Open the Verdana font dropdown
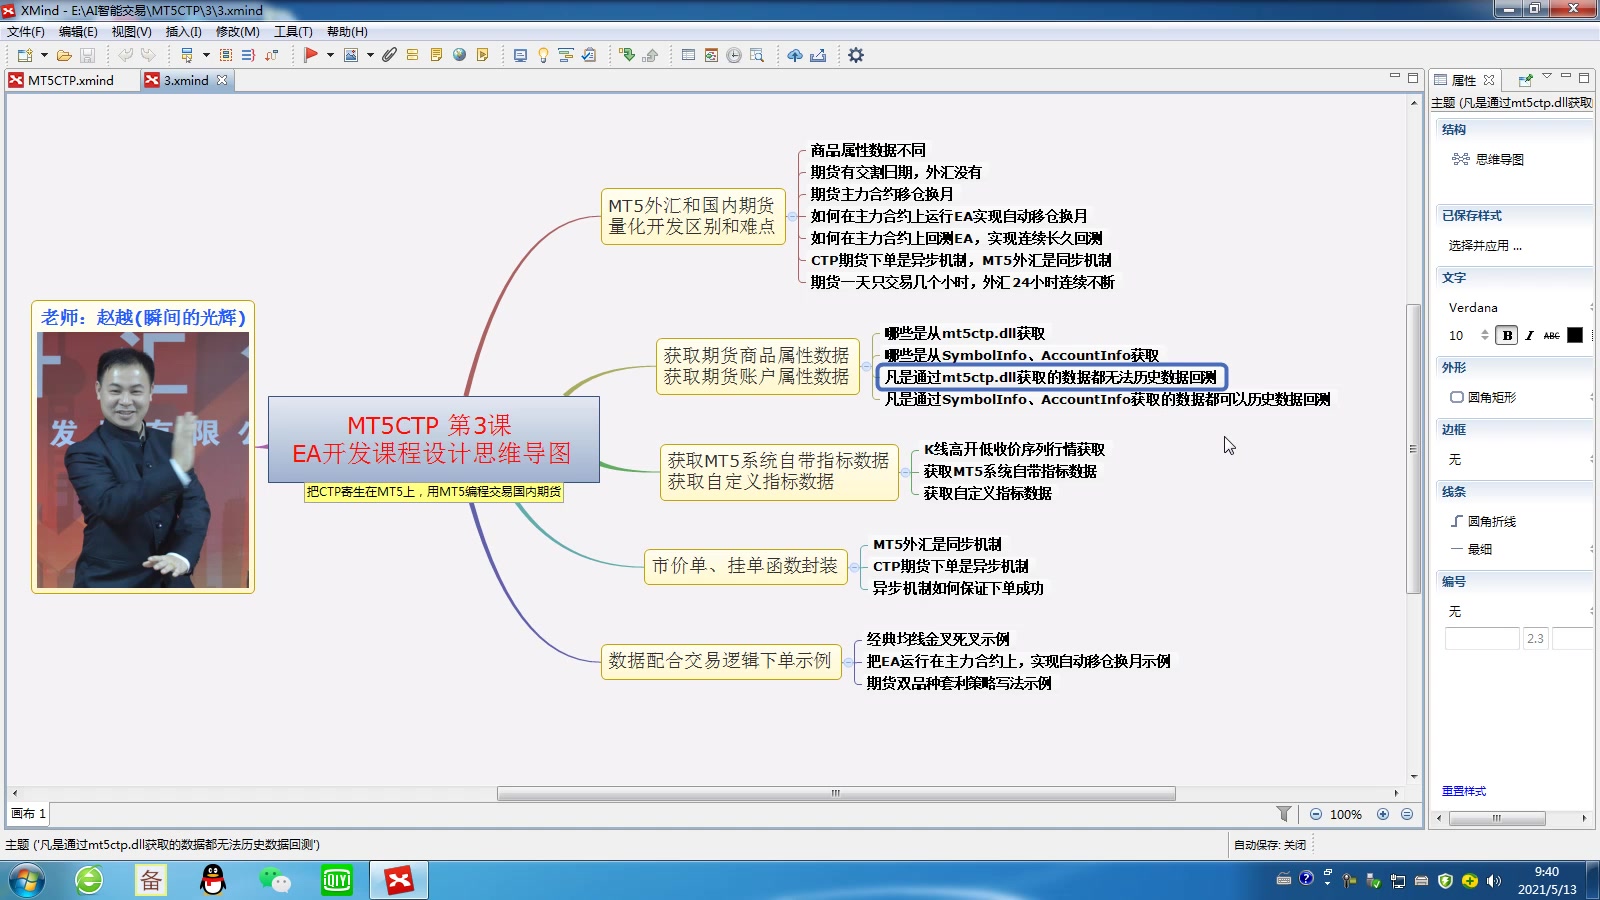The height and width of the screenshot is (900, 1600). pos(1517,307)
